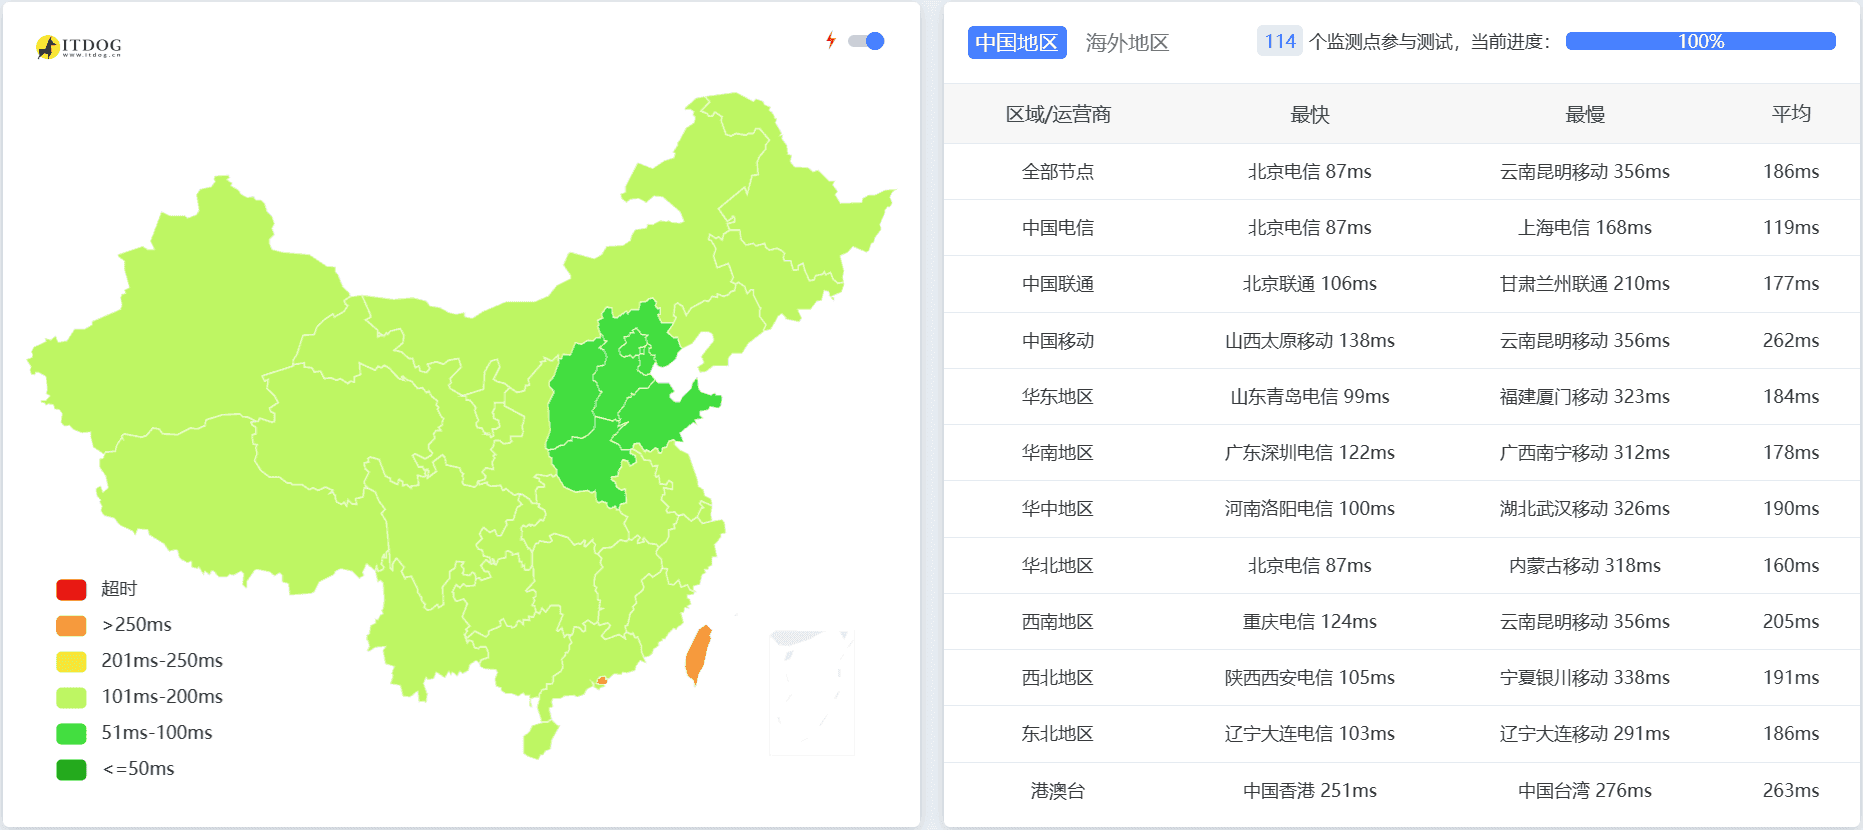Viewport: 1863px width, 830px height.
Task: Click the 最快 column header
Action: [1309, 114]
